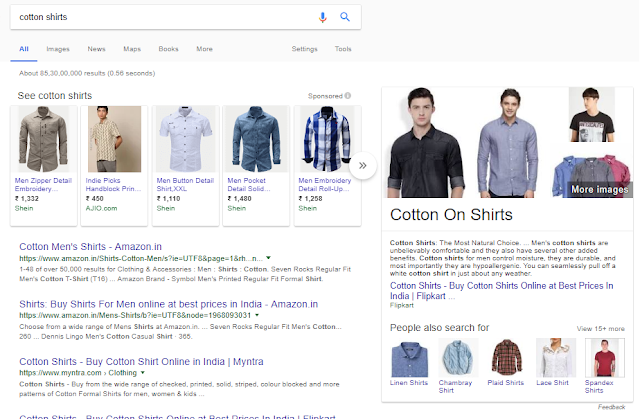The image size is (640, 419).
Task: Click the ₹ 1,332 price
Action: 27,199
